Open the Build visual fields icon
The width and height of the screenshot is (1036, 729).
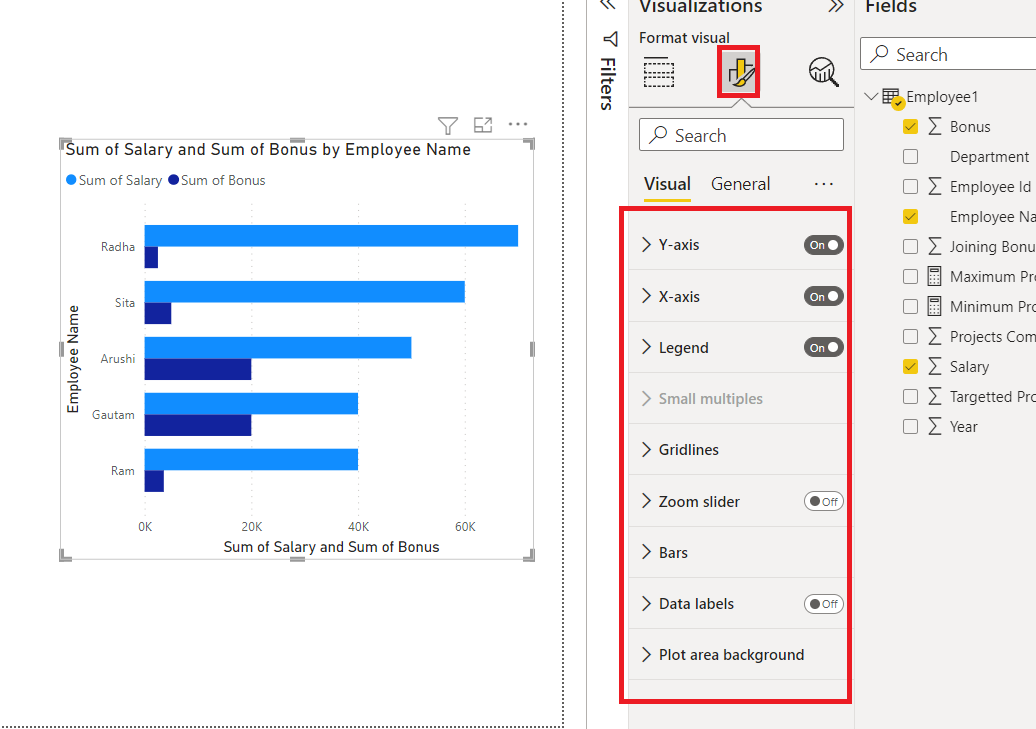tap(659, 72)
